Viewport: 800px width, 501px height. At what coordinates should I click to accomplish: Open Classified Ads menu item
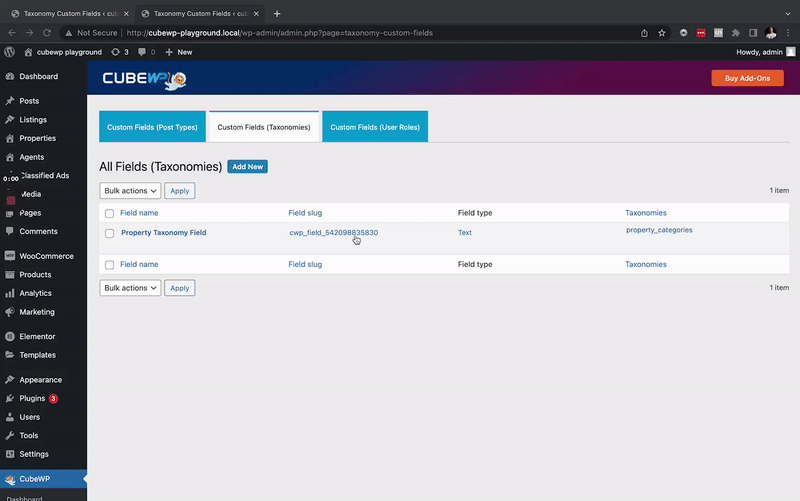click(x=44, y=176)
